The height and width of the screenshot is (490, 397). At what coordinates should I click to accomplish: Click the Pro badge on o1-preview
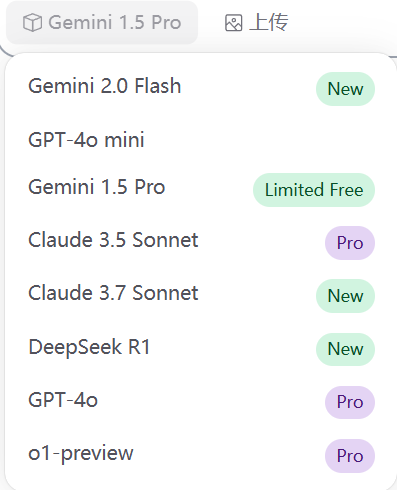pyautogui.click(x=350, y=456)
